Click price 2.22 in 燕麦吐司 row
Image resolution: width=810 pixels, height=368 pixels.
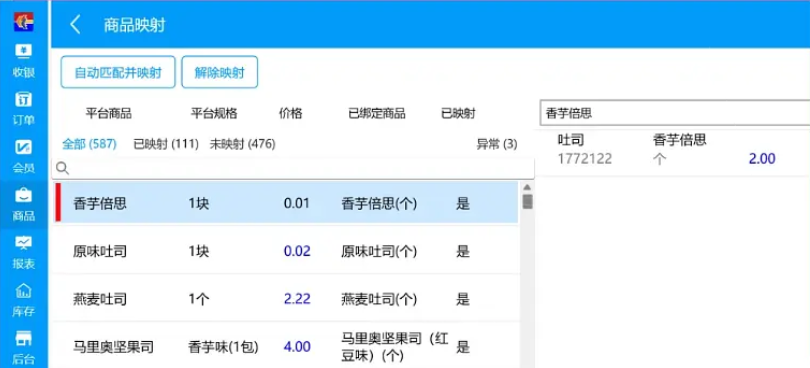pyautogui.click(x=297, y=299)
